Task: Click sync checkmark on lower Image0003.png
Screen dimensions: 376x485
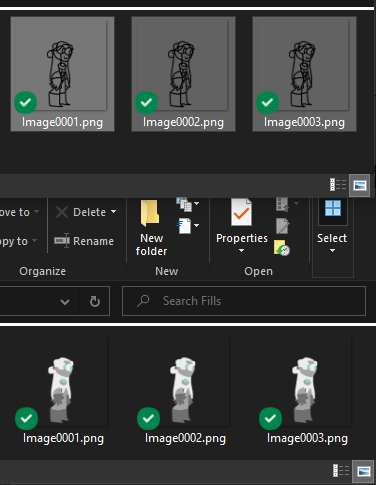Action: tap(270, 418)
